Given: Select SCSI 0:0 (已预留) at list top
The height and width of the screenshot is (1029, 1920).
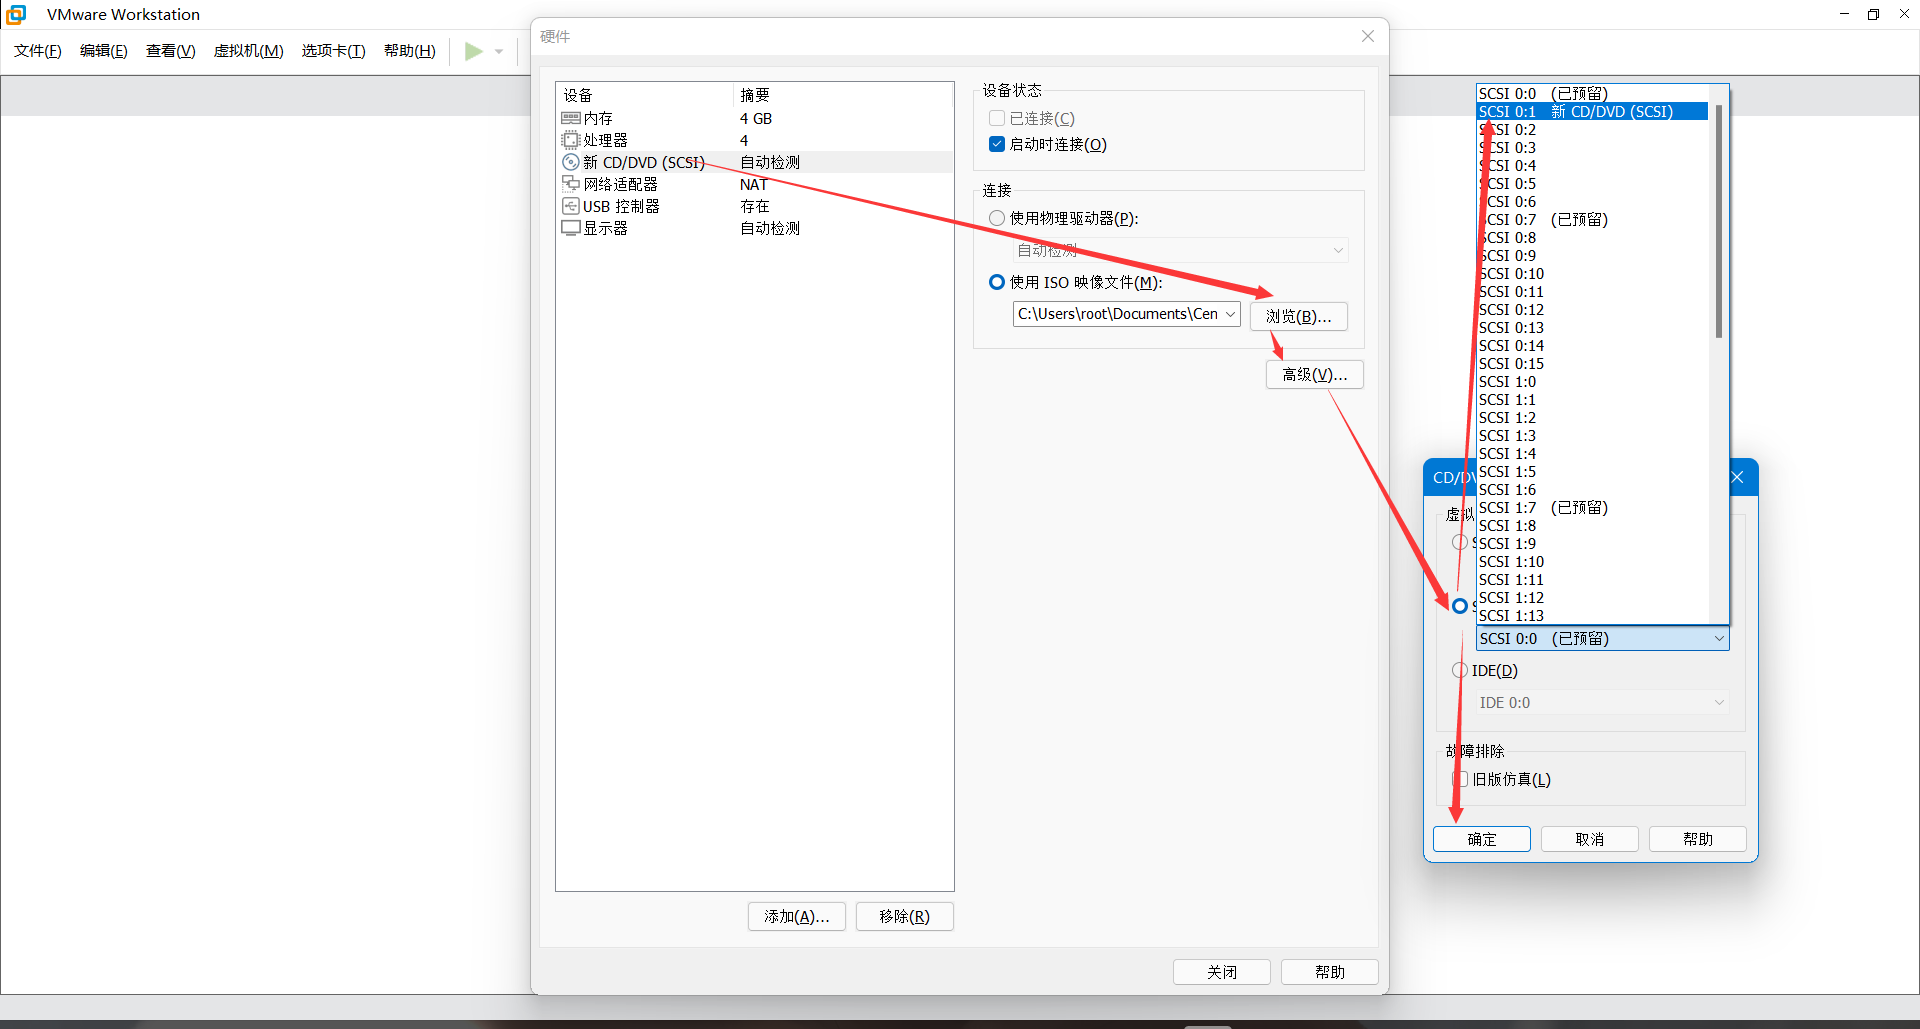Looking at the screenshot, I should [1592, 93].
